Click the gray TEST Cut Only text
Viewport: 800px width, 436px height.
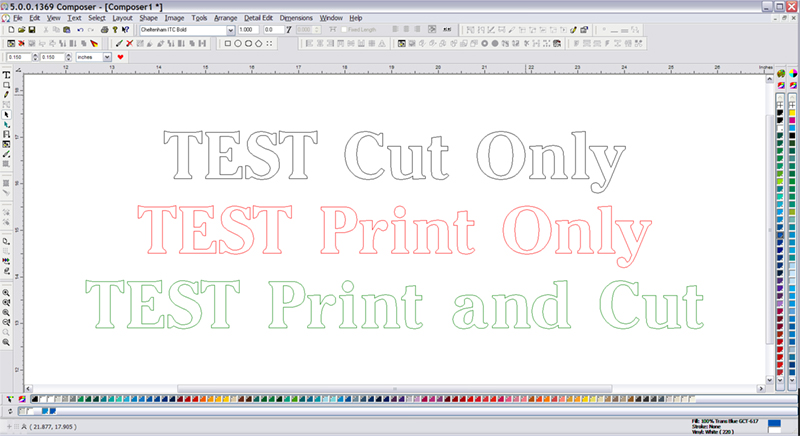[394, 160]
